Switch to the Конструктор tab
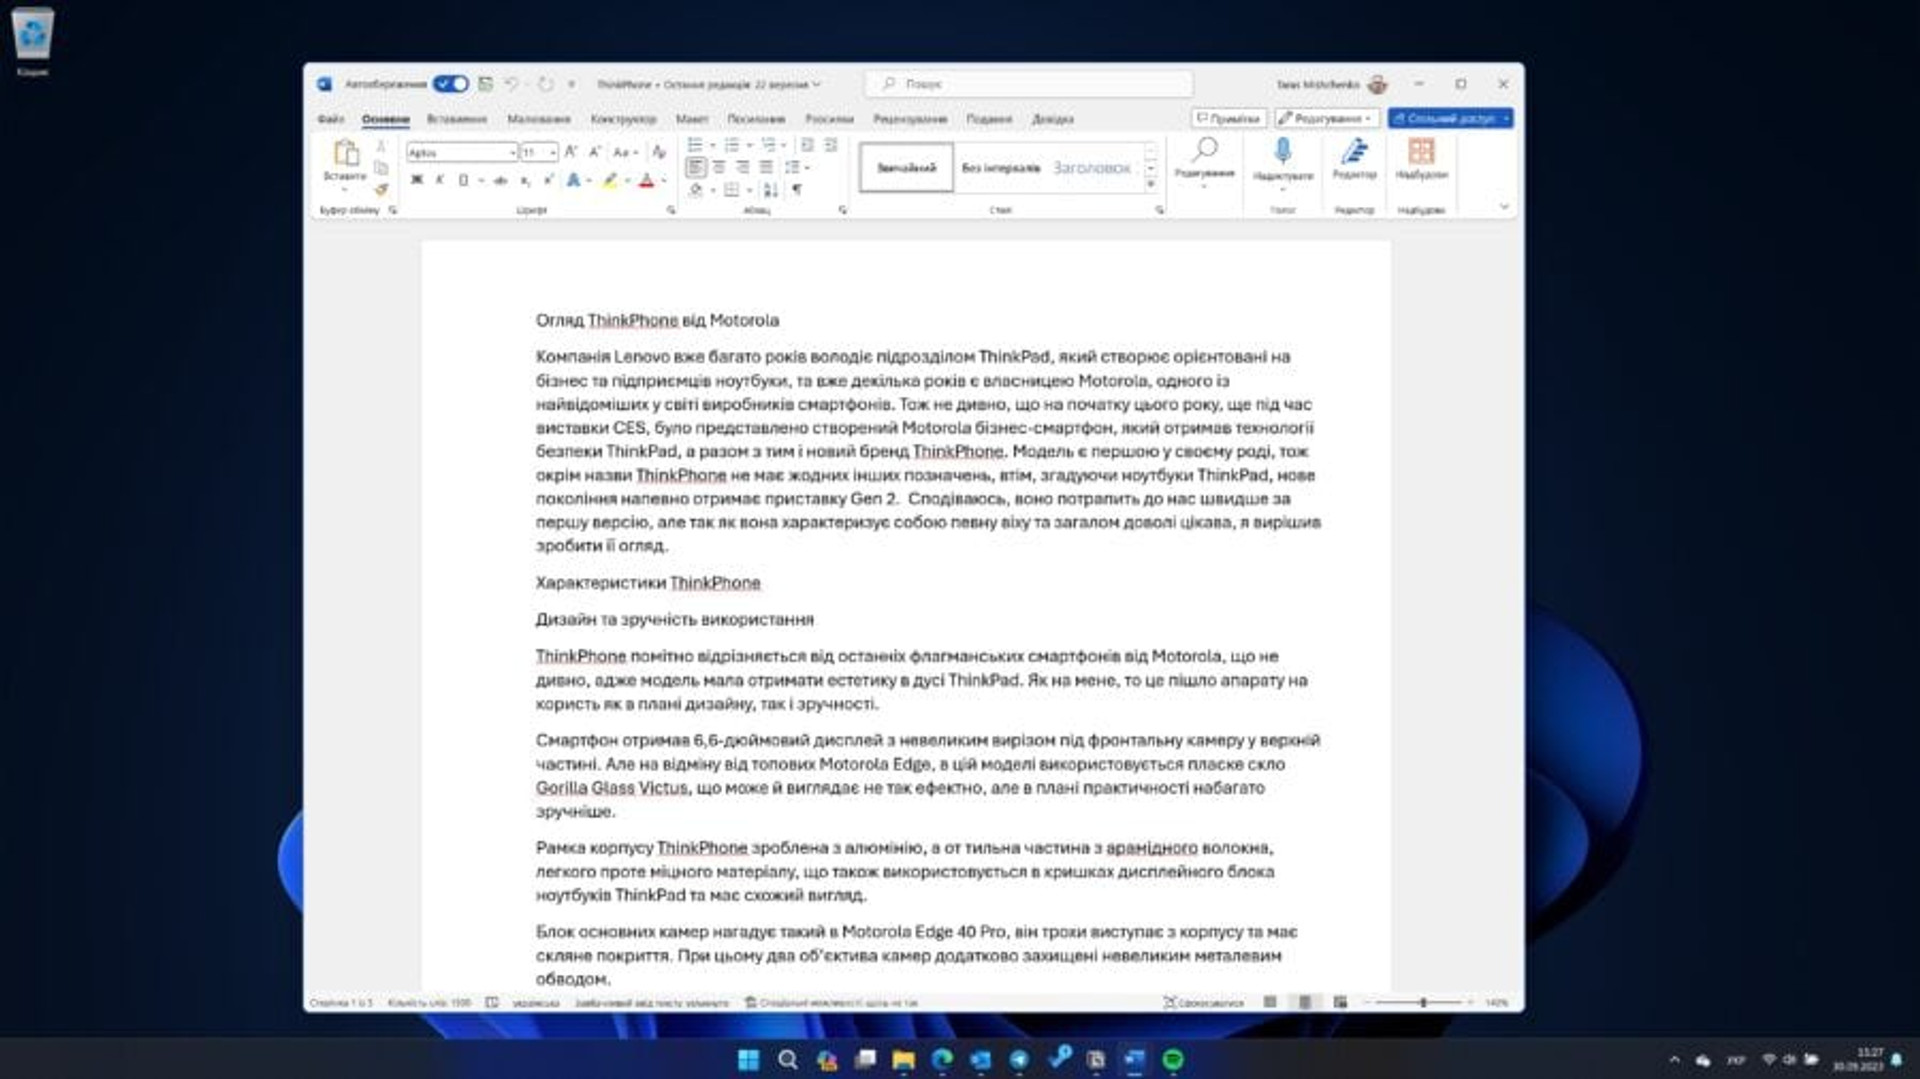The width and height of the screenshot is (1920, 1079). coord(623,119)
